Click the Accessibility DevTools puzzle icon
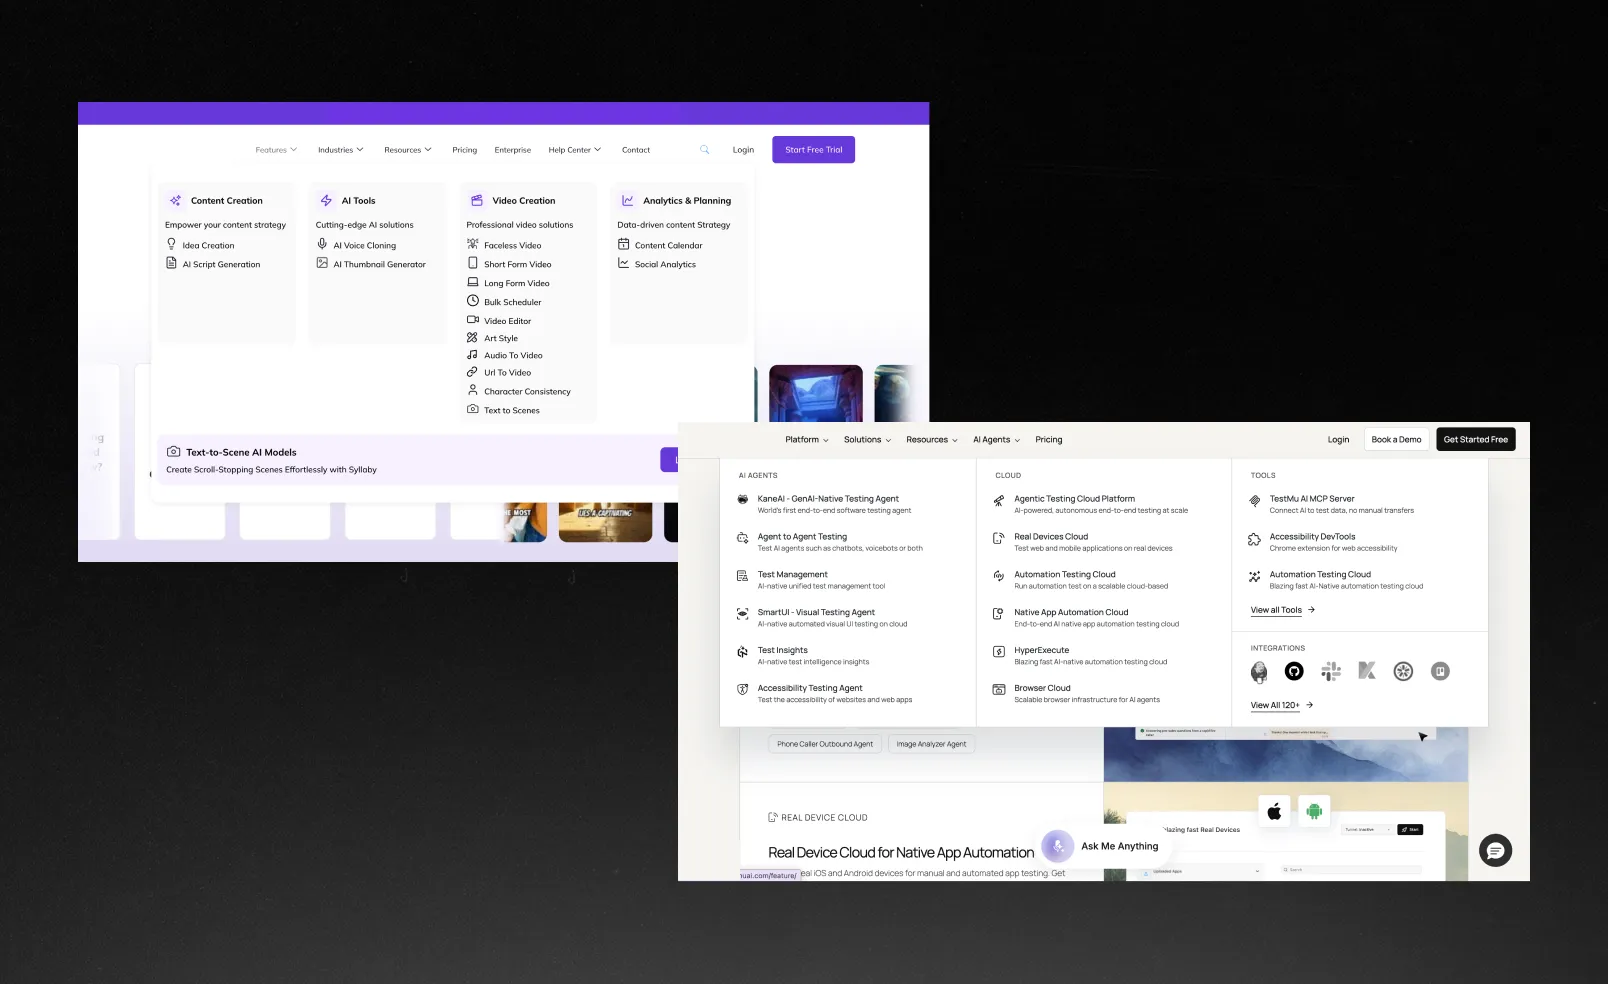Screen dimensions: 1608x984 pos(1255,540)
